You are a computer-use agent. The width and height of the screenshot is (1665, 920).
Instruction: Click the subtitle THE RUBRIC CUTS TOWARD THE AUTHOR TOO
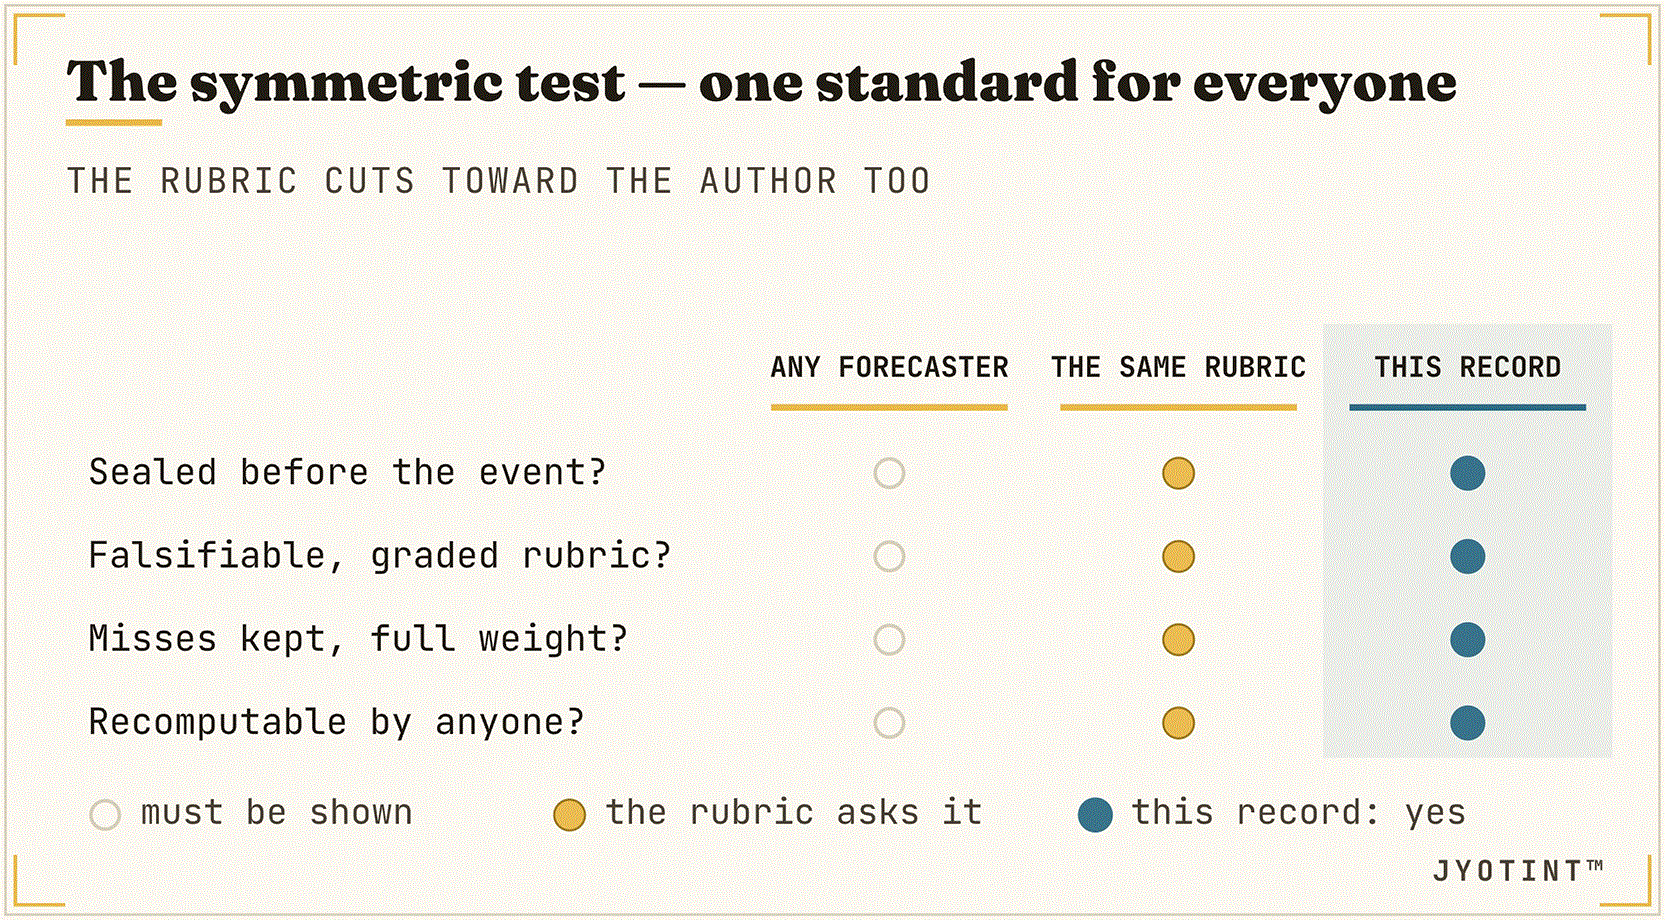[x=499, y=181]
